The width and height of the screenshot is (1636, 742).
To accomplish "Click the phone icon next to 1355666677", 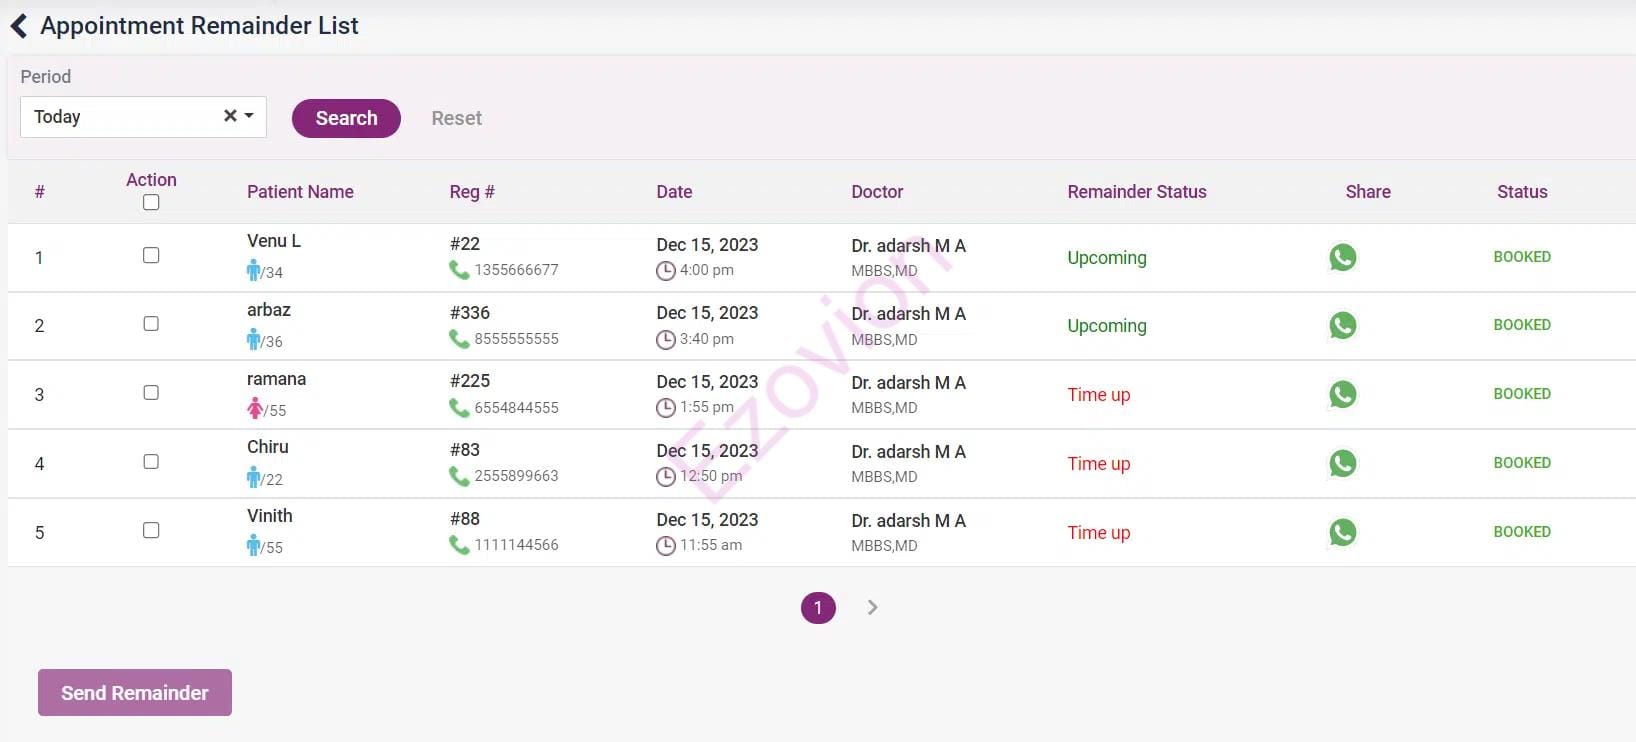I will coord(459,270).
